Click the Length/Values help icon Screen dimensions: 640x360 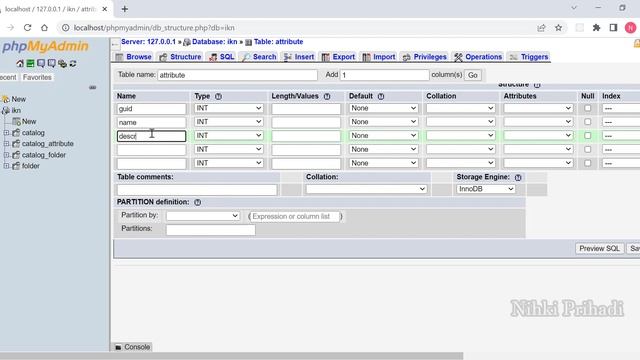click(x=327, y=97)
